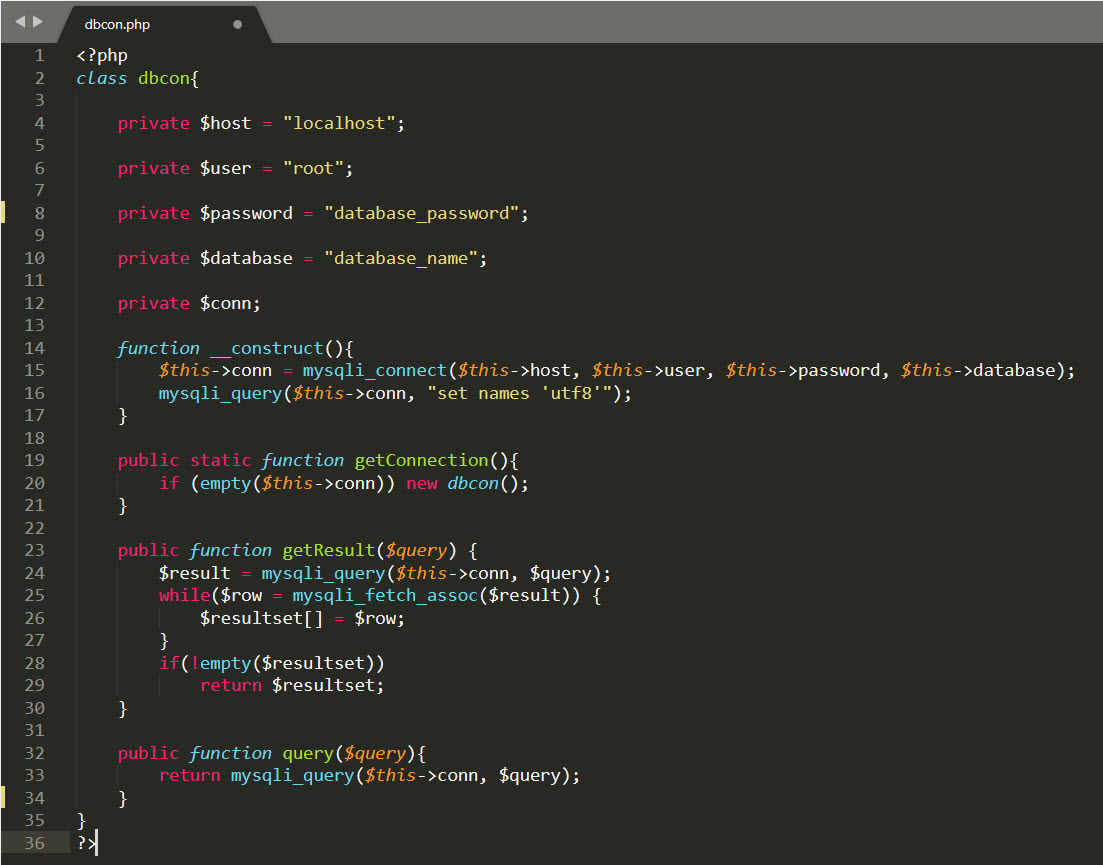Image resolution: width=1103 pixels, height=865 pixels.
Task: Click the empty tab bar area
Action: 680,22
